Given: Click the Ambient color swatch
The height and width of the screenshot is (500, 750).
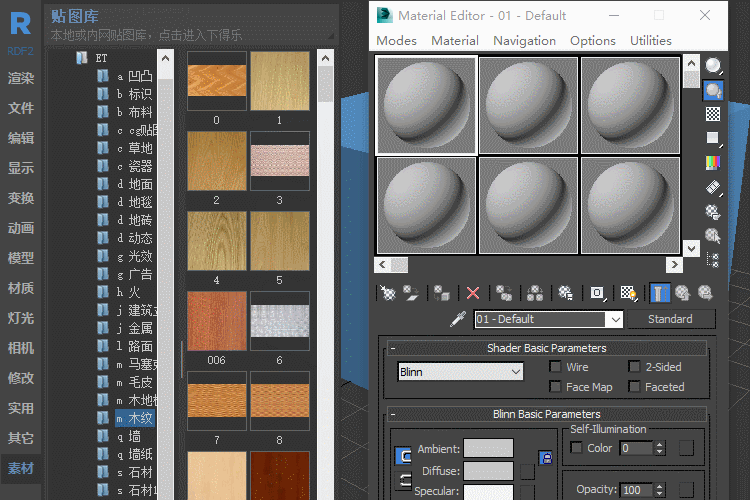Looking at the screenshot, I should [x=487, y=448].
